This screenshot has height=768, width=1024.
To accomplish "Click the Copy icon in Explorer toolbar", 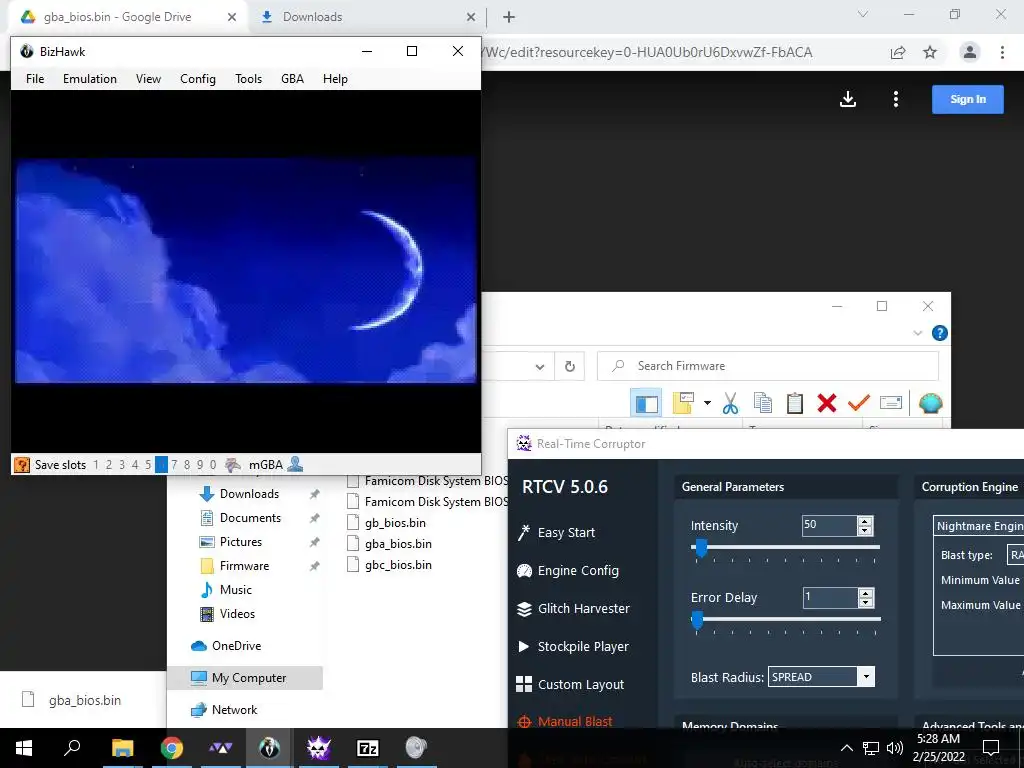I will (x=762, y=403).
